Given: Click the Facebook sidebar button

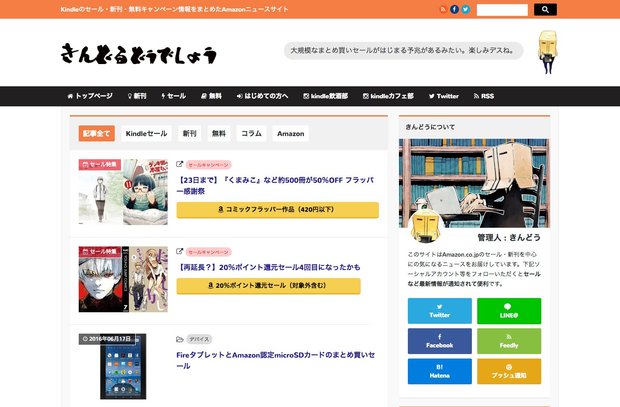Looking at the screenshot, I should coord(440,341).
